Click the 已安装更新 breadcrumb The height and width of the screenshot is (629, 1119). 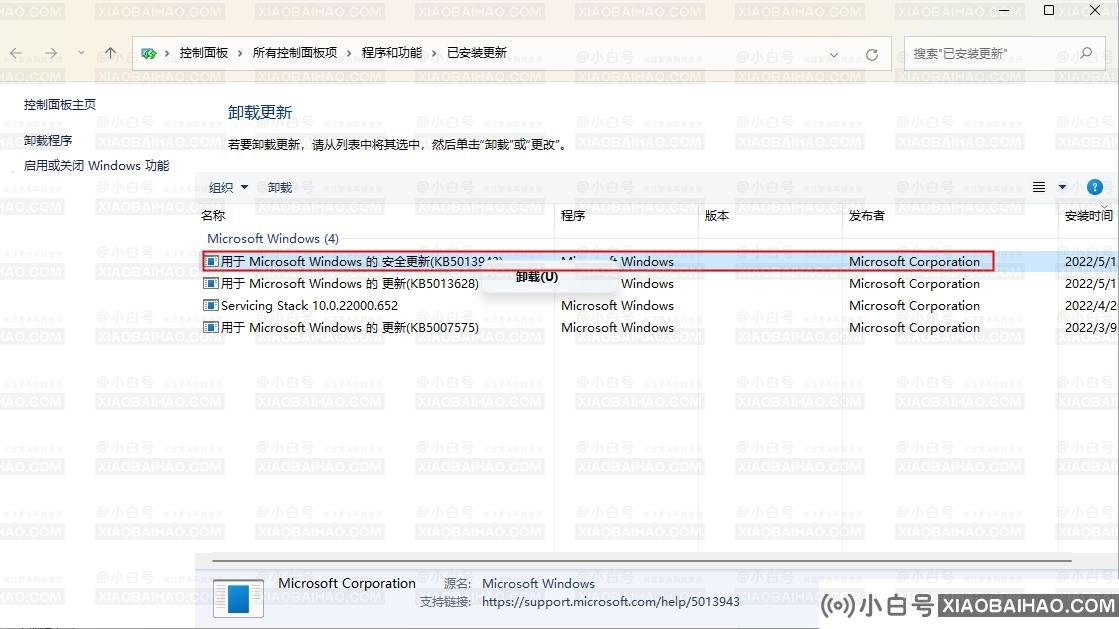(x=477, y=53)
